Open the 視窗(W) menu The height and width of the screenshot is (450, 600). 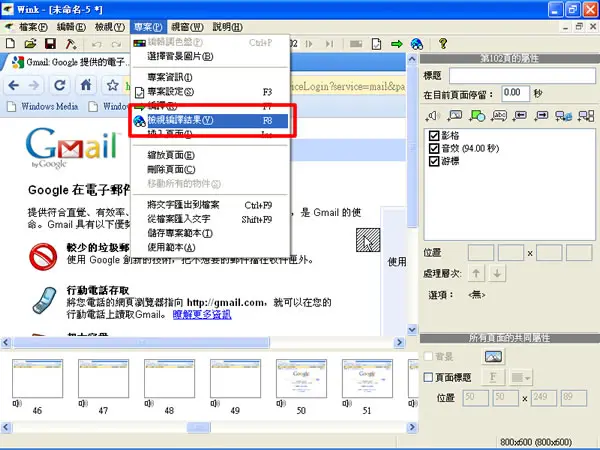click(x=187, y=27)
